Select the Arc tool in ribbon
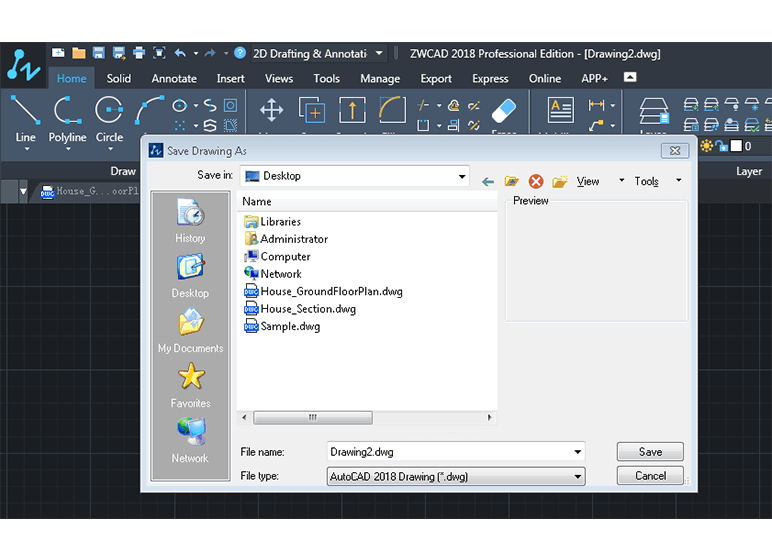This screenshot has width=772, height=560. coord(150,109)
